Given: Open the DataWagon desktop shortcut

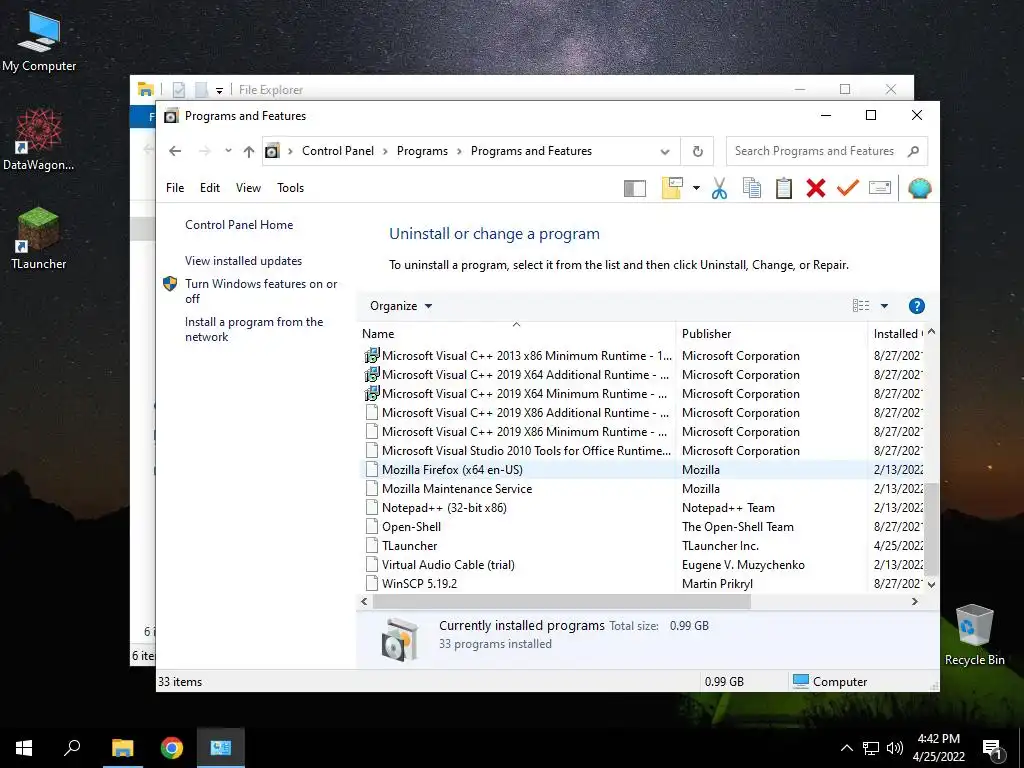Looking at the screenshot, I should [39, 139].
